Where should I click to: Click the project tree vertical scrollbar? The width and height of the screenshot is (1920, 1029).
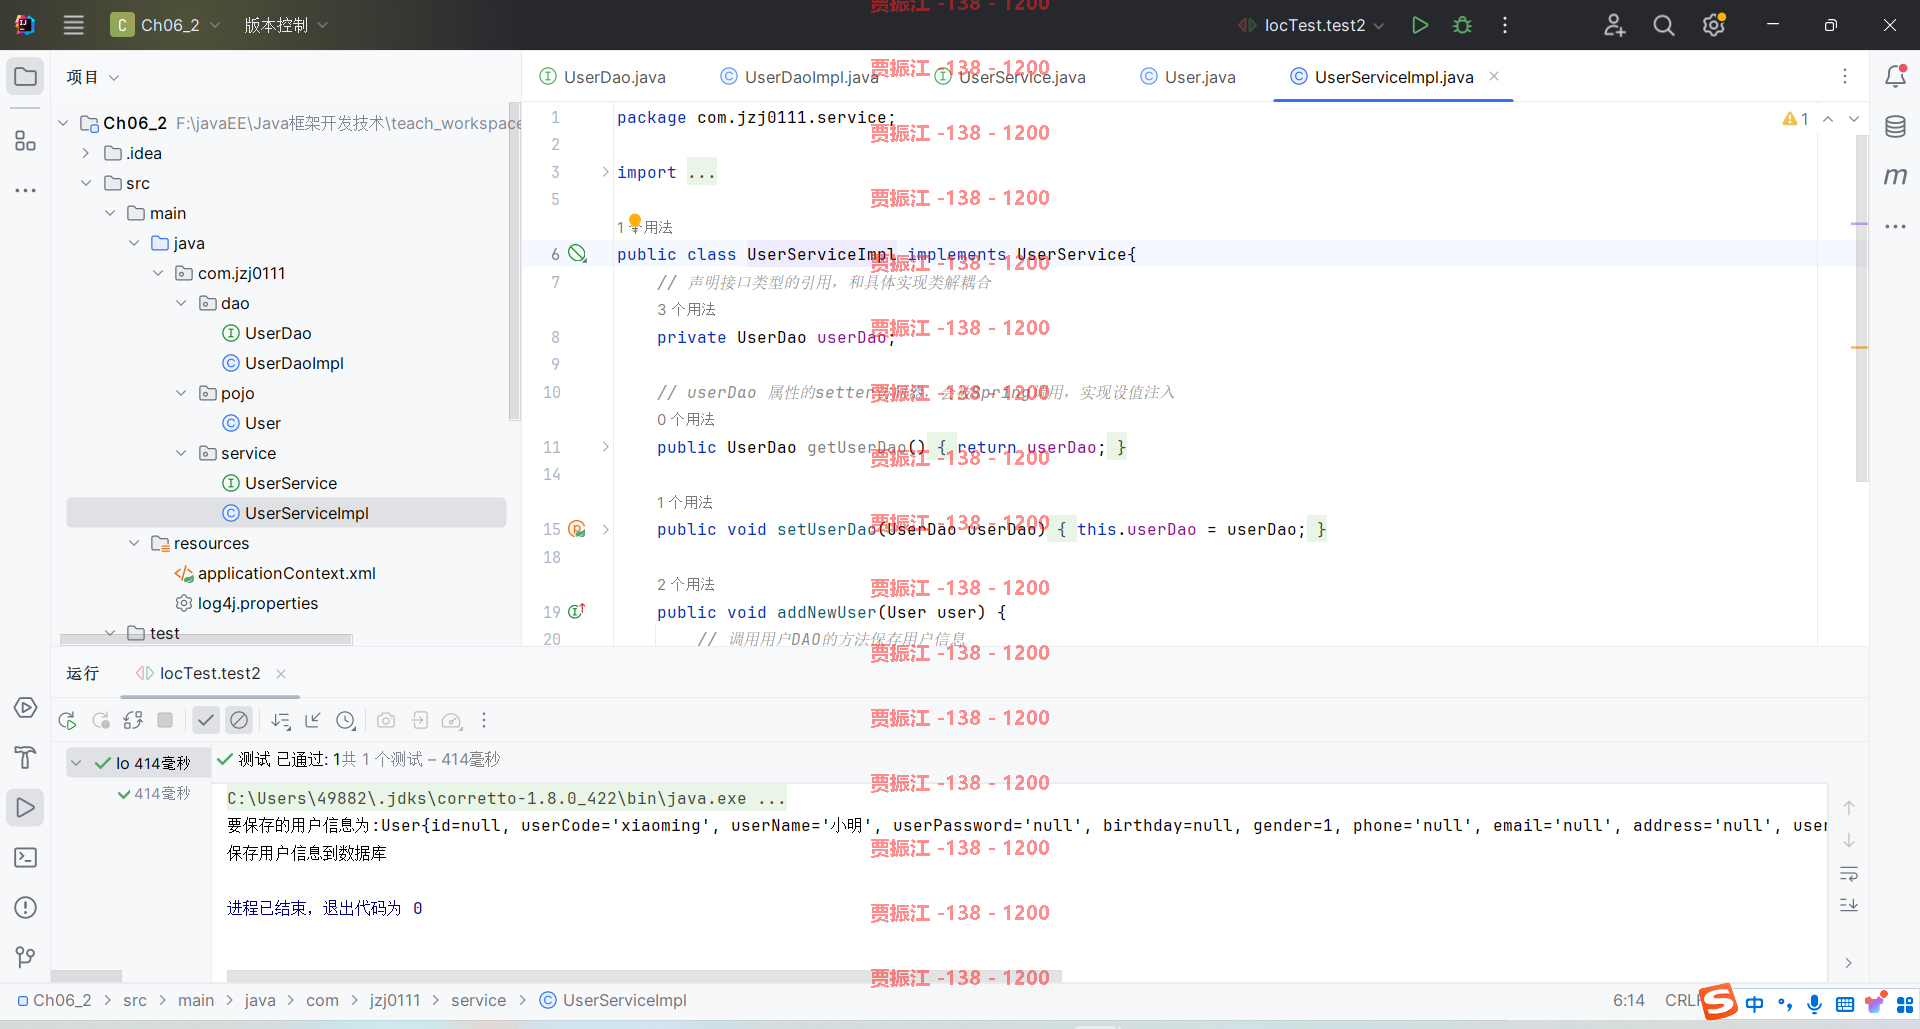(x=514, y=262)
